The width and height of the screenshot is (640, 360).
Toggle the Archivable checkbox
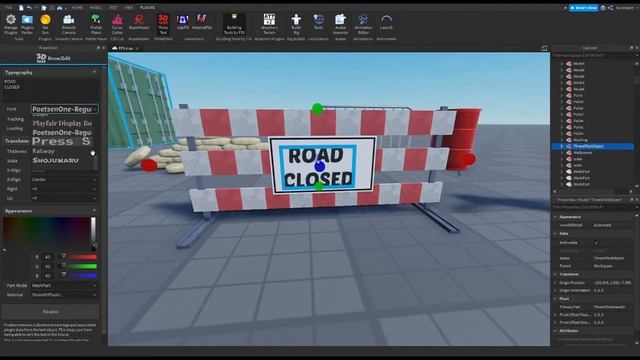coord(596,242)
